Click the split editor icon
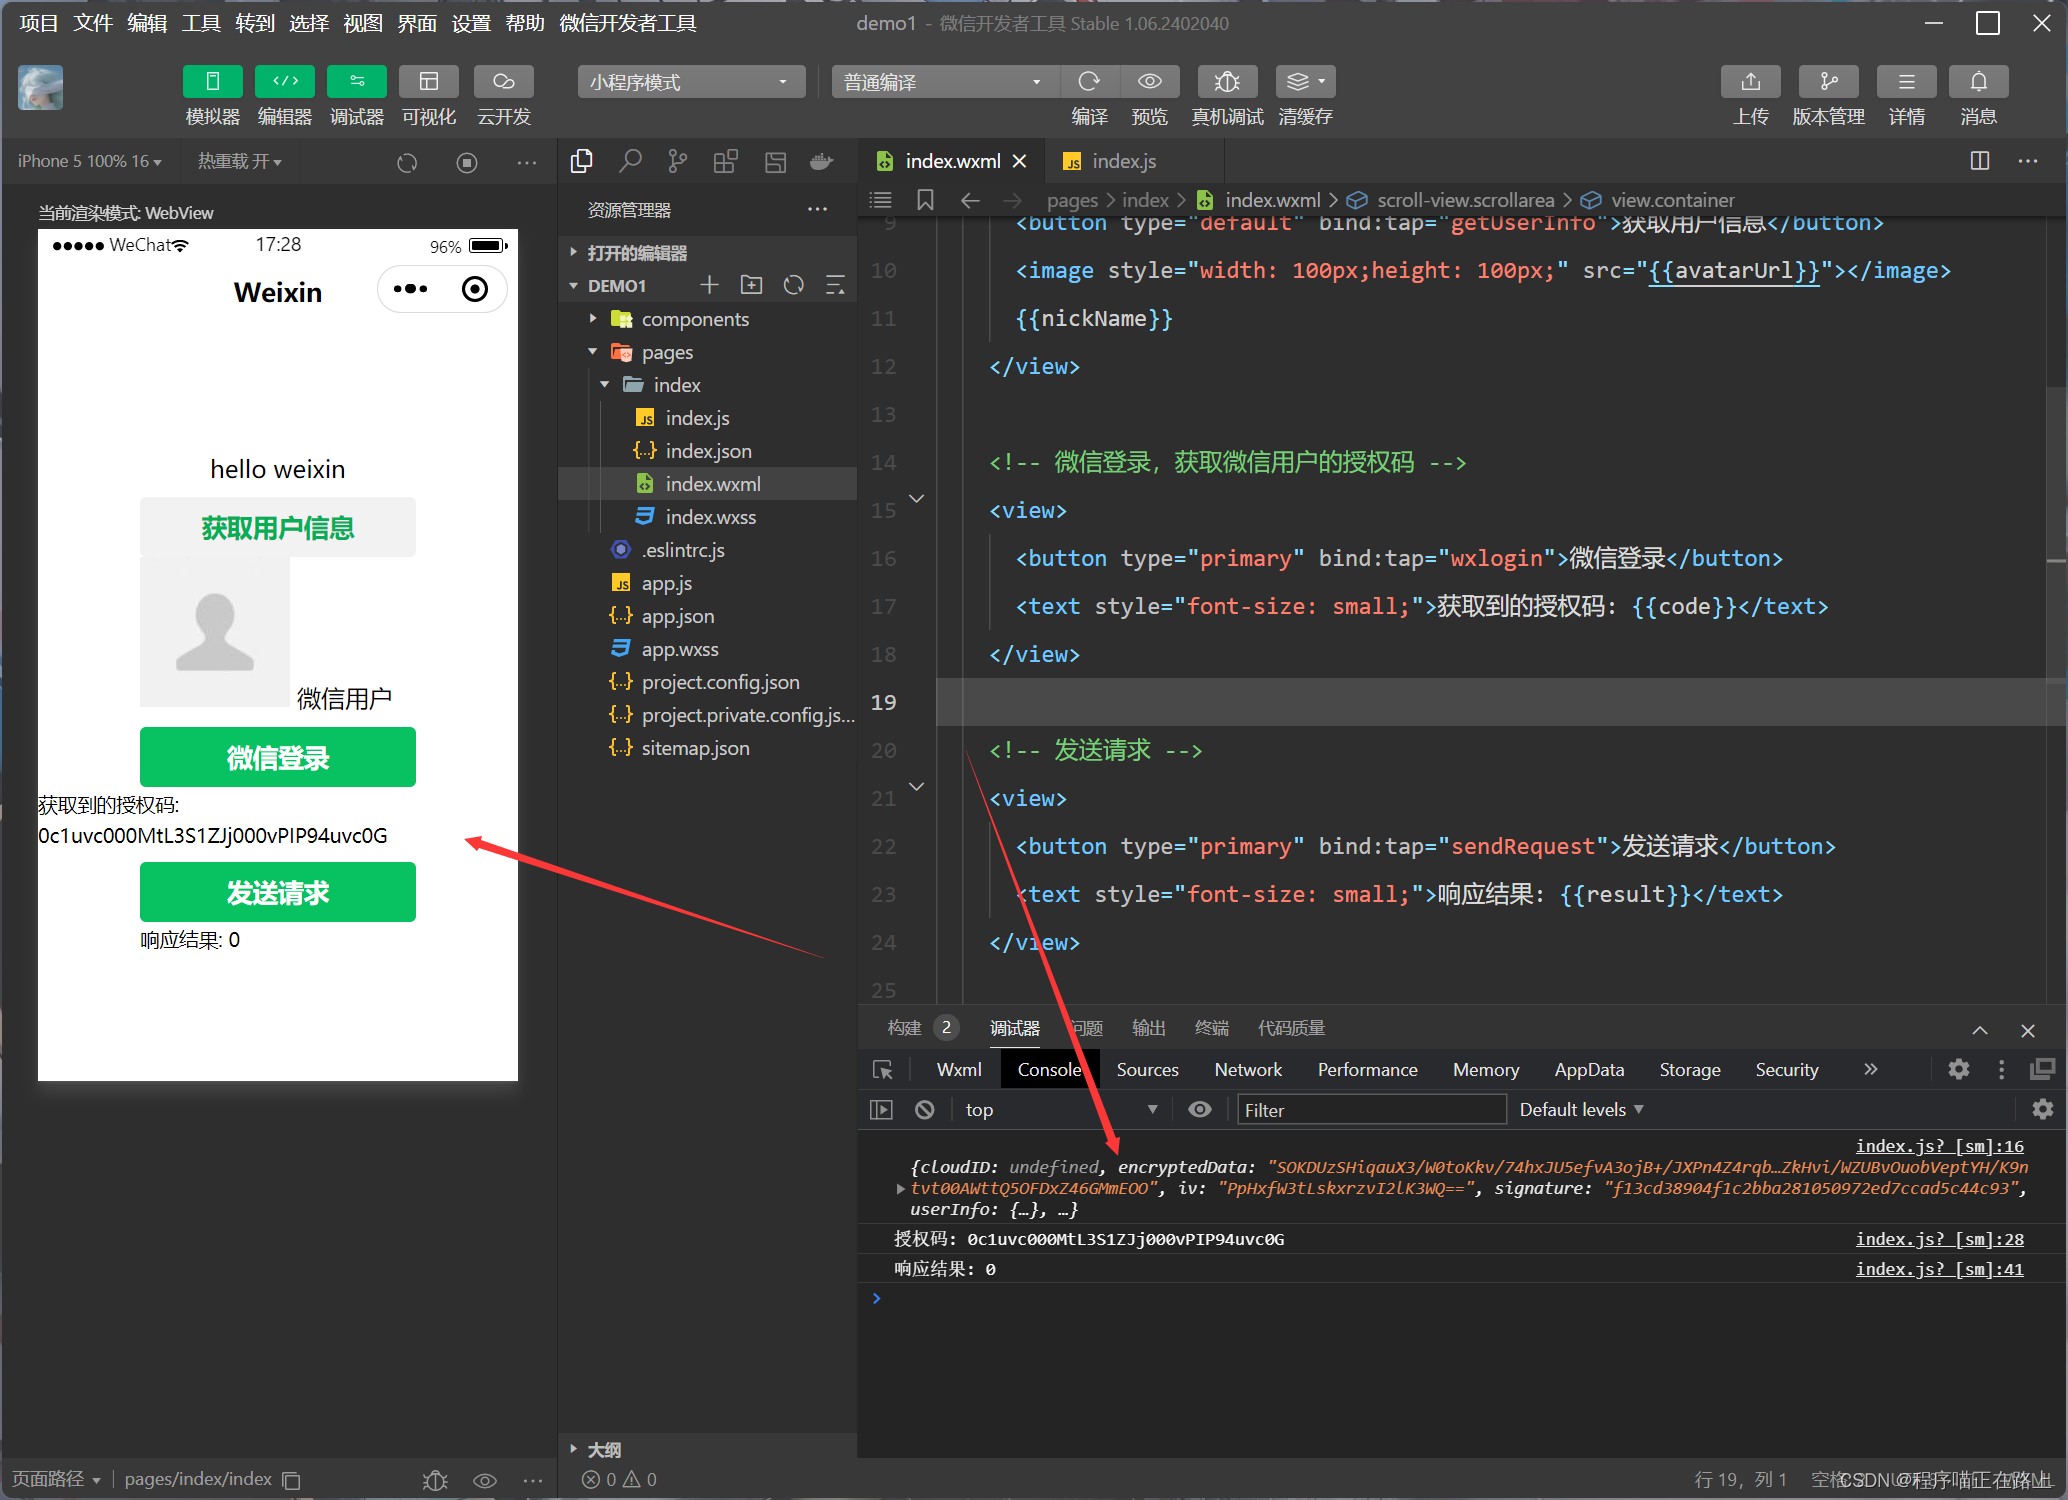Image resolution: width=2068 pixels, height=1500 pixels. [1979, 161]
